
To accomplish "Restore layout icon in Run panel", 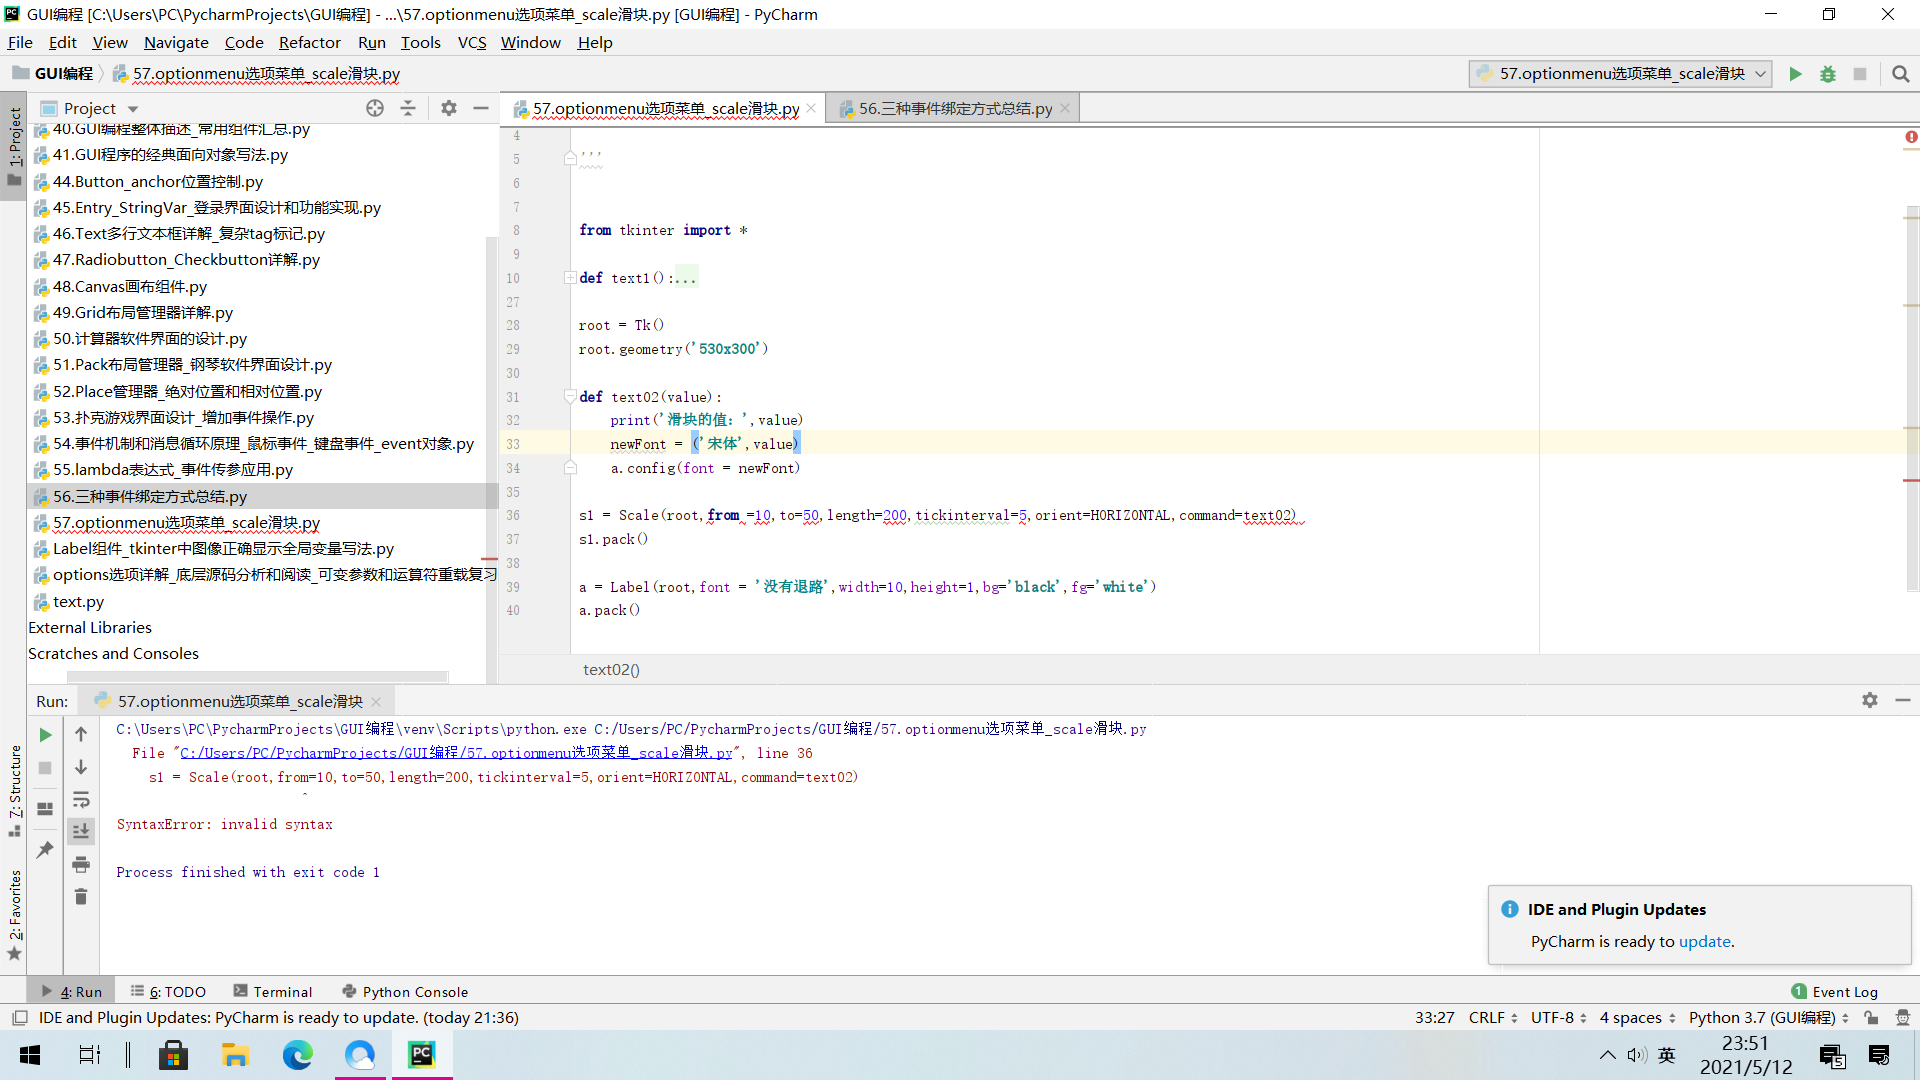I will [45, 809].
